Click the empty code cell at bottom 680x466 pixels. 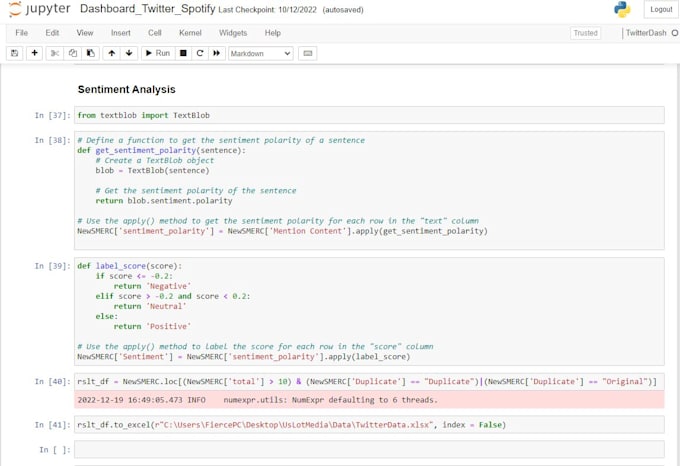pyautogui.click(x=369, y=450)
